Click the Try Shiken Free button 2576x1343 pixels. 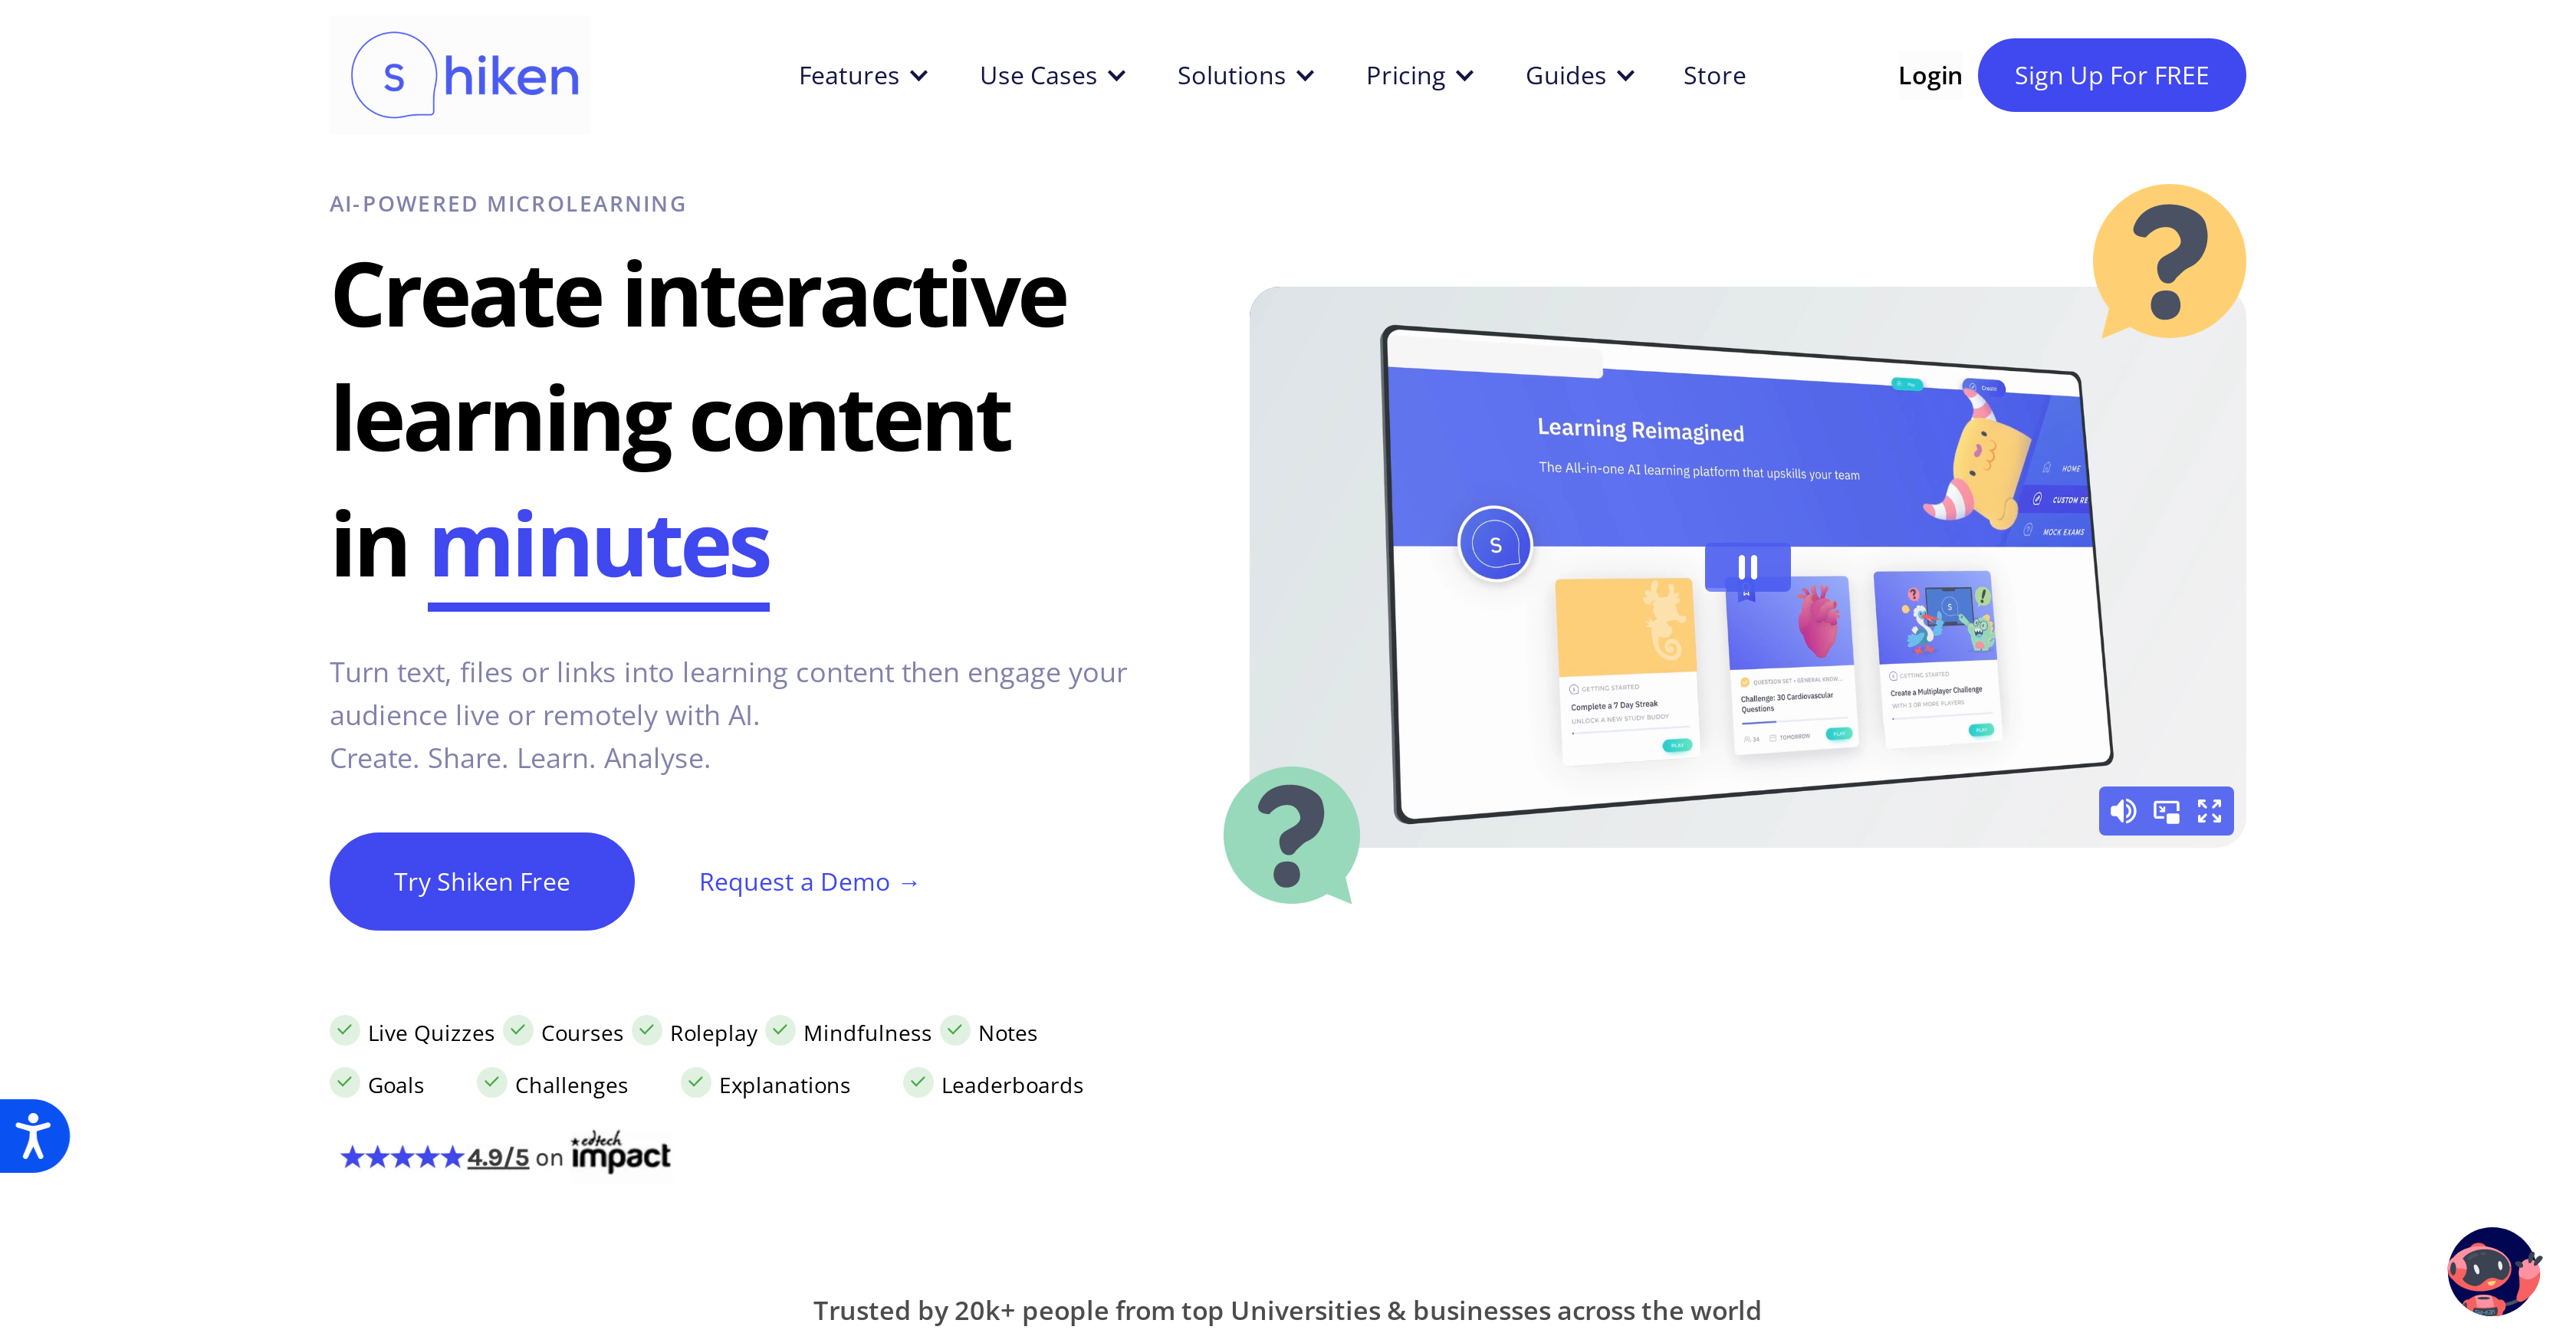pos(484,881)
